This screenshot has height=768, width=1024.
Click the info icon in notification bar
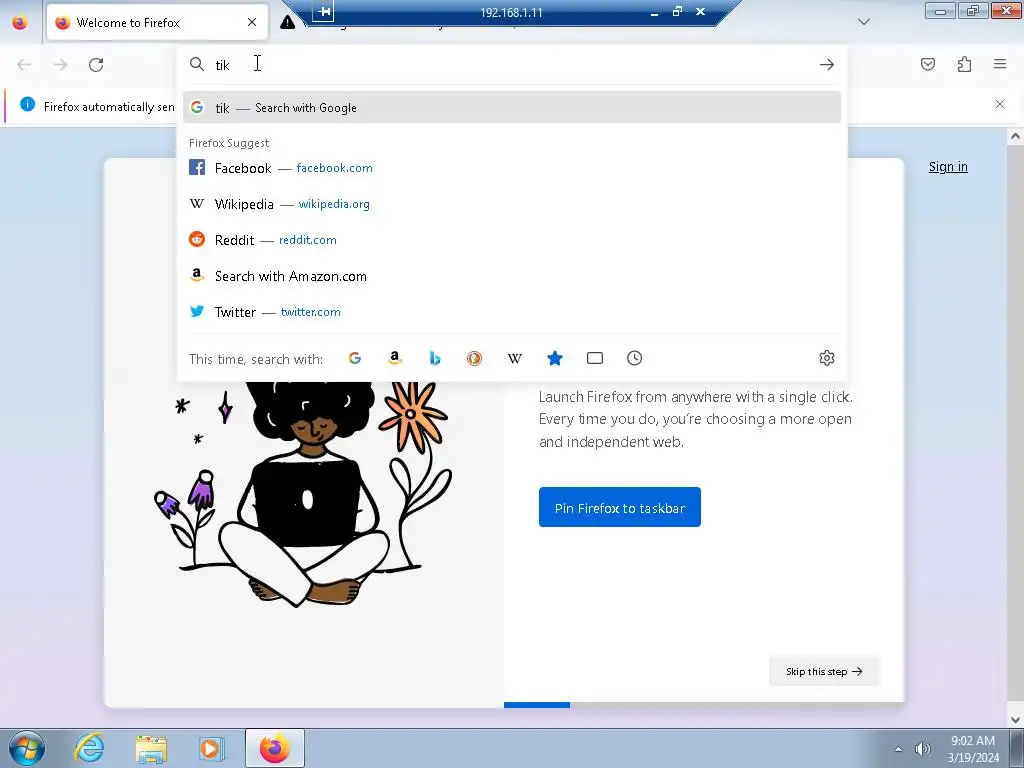[27, 104]
